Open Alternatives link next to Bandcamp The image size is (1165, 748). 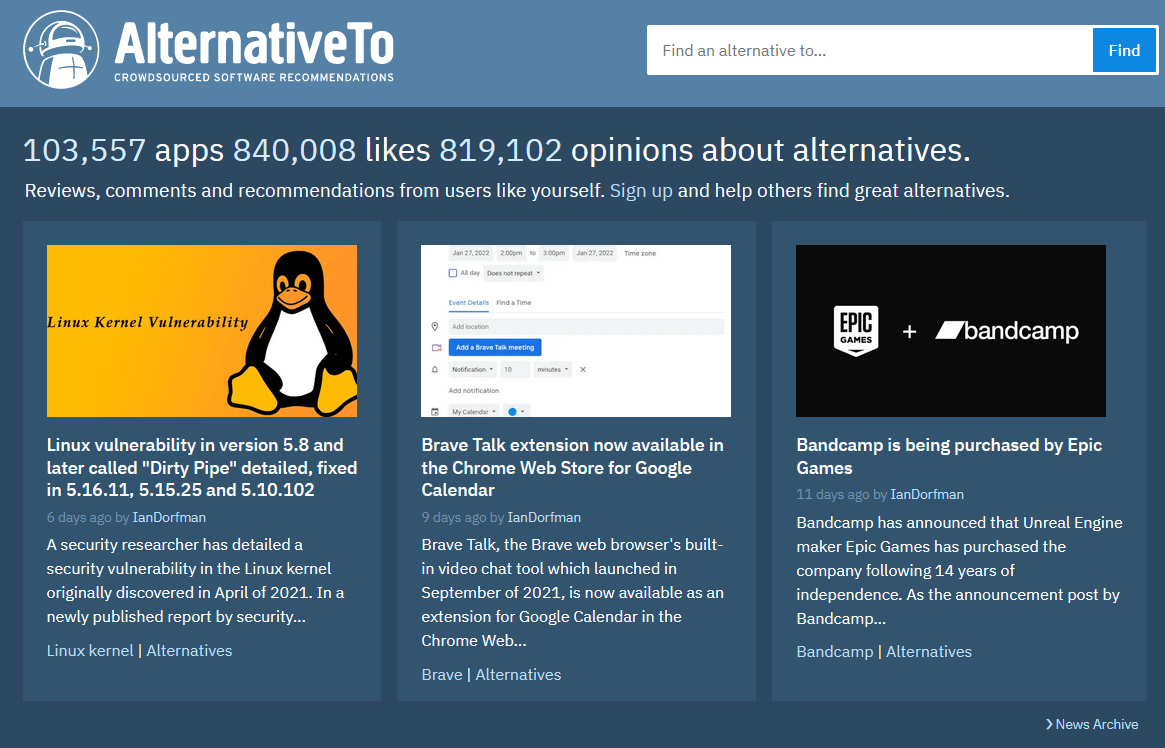tap(929, 651)
